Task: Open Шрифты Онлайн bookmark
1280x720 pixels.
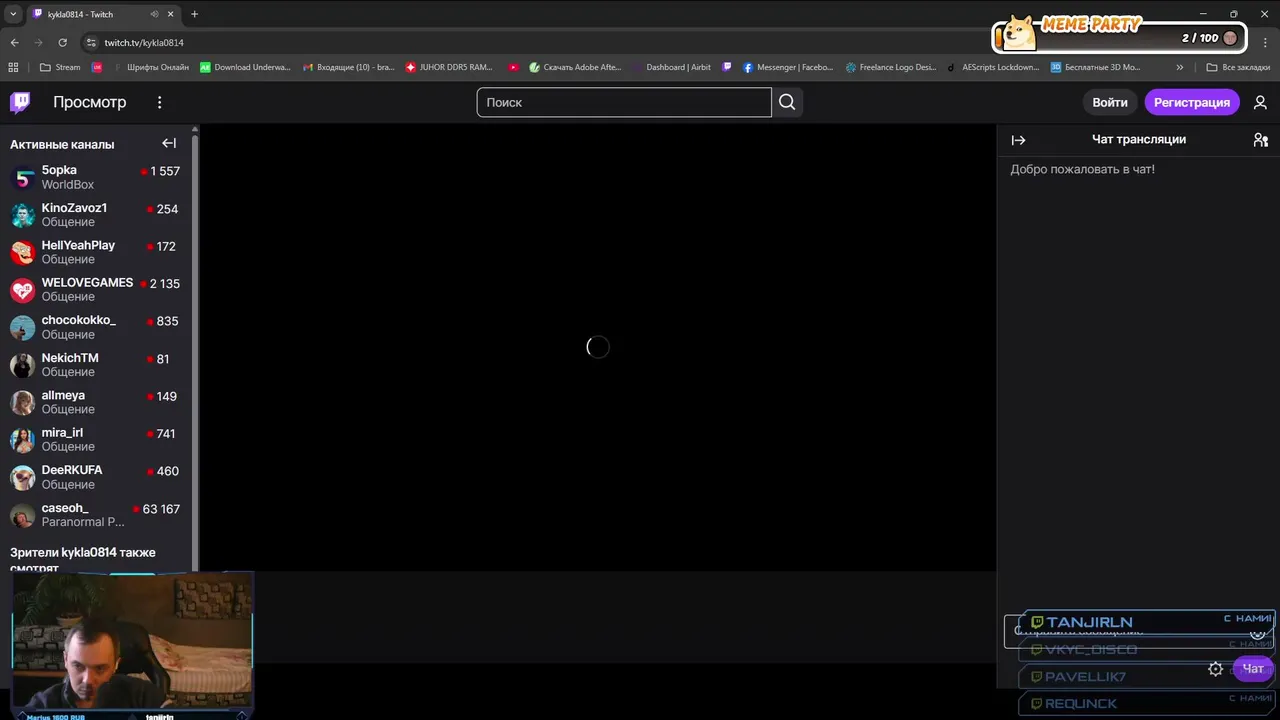Action: point(151,67)
